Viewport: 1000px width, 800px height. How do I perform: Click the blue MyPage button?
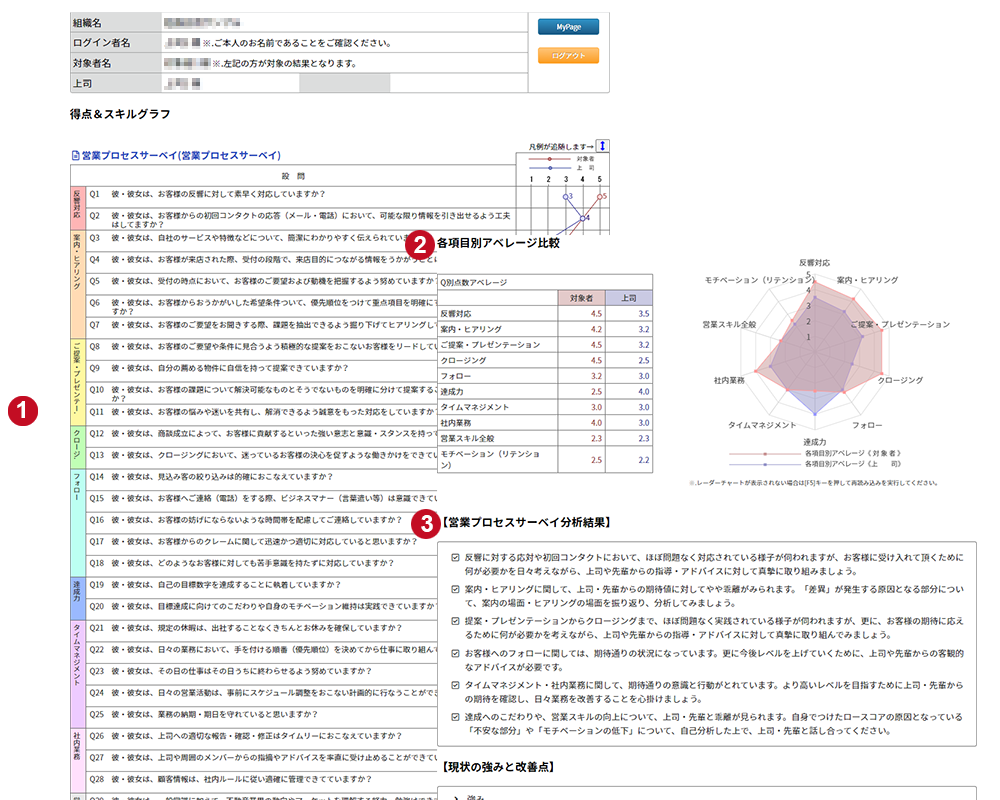568,27
